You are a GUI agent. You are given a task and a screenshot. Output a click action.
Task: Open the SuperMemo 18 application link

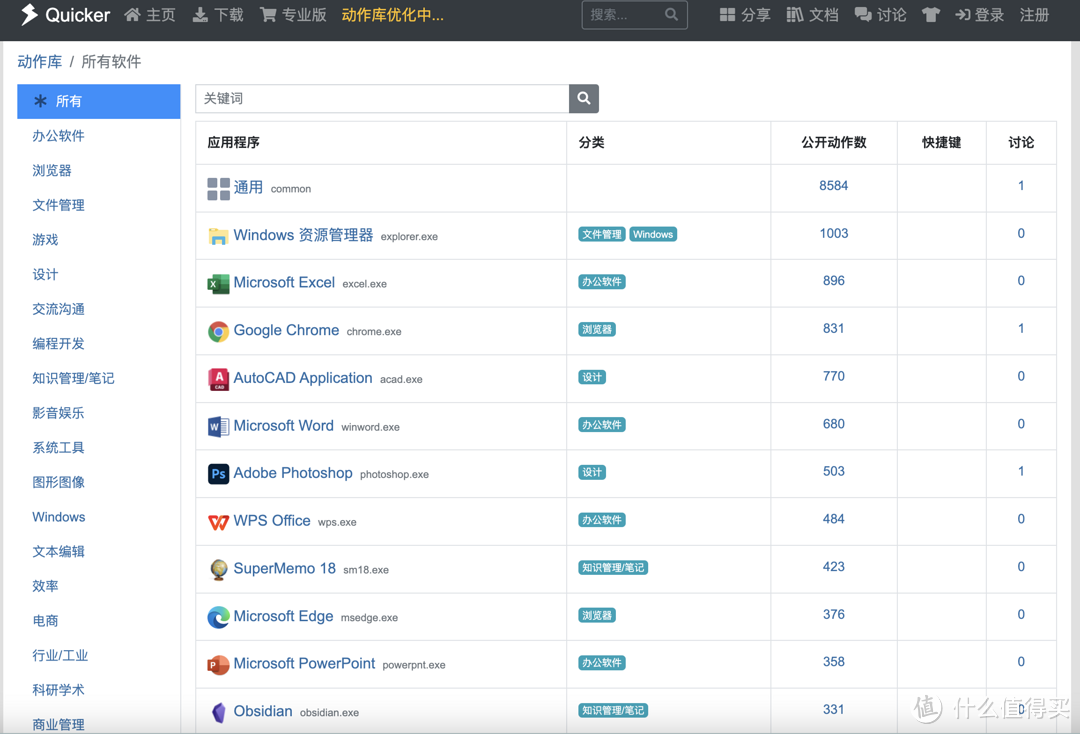click(x=284, y=568)
